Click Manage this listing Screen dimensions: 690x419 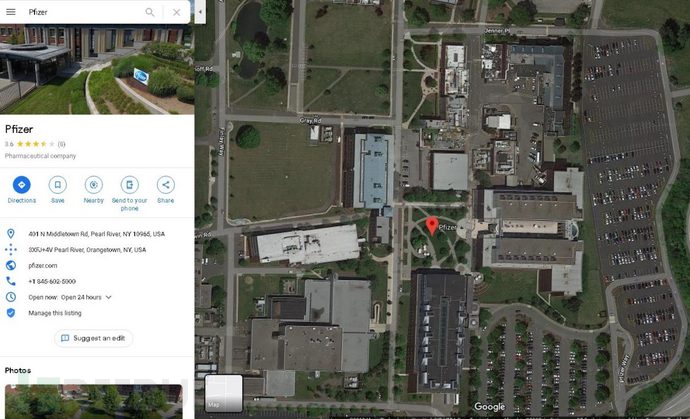click(55, 313)
